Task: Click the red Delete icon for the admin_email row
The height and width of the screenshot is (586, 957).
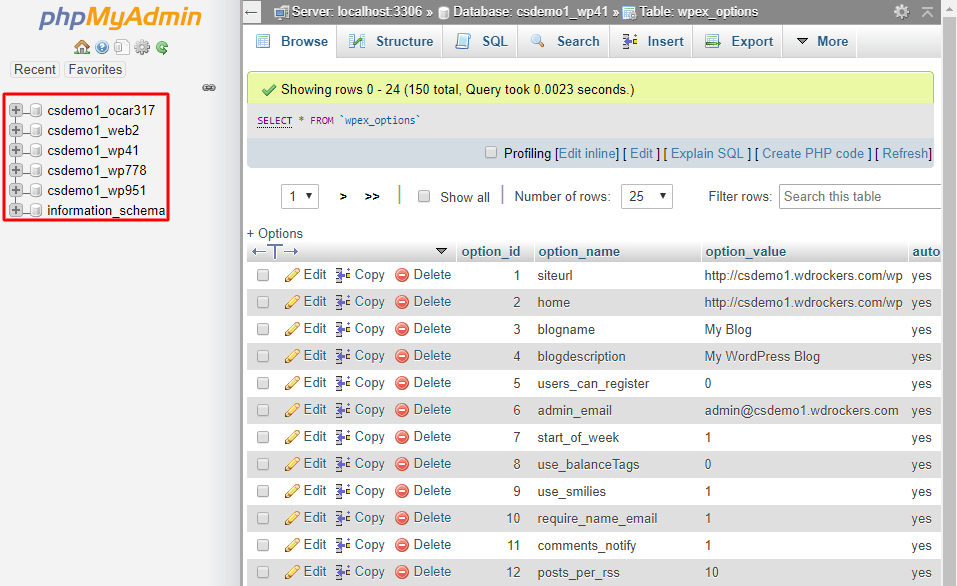Action: pos(402,410)
